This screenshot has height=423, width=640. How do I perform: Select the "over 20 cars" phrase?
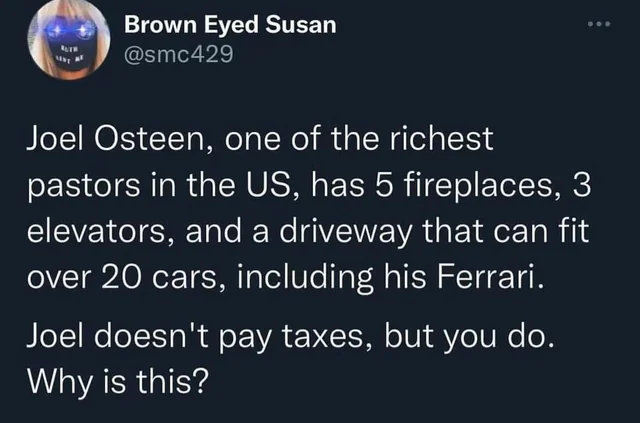(x=122, y=277)
